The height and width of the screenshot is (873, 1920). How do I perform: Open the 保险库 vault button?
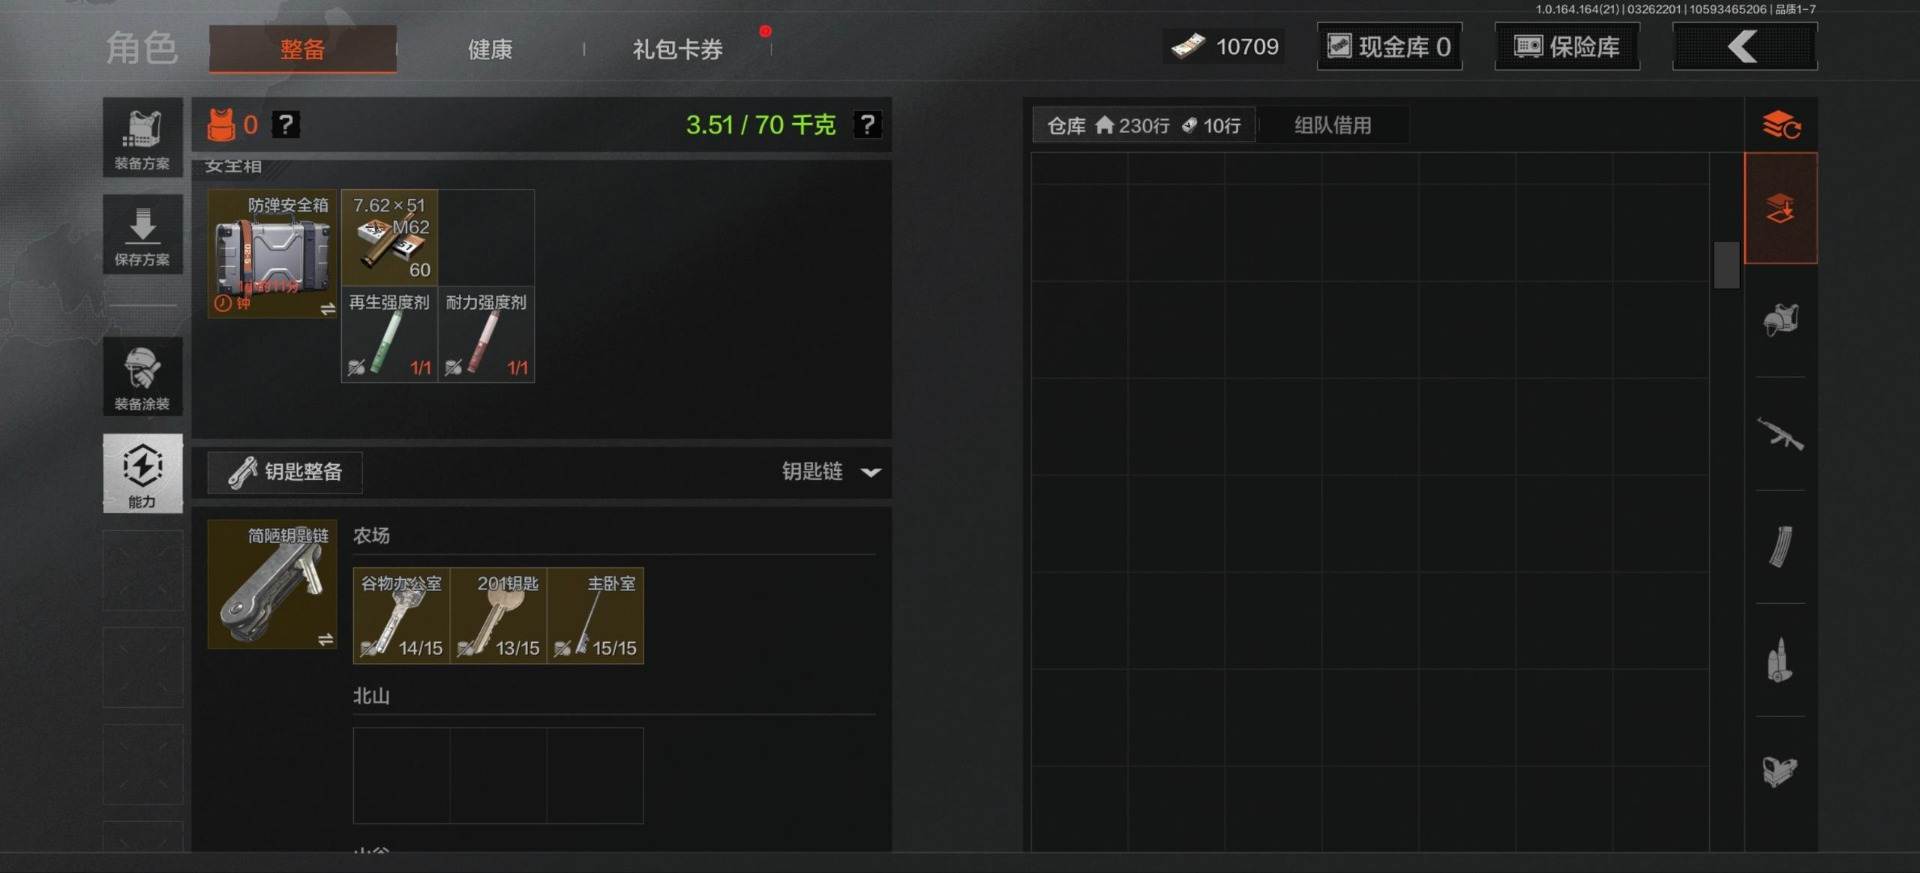(x=1567, y=46)
